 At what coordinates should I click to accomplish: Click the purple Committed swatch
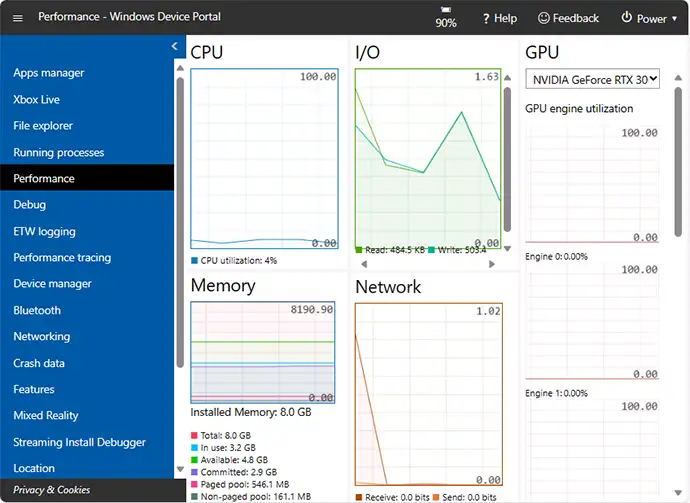click(195, 472)
